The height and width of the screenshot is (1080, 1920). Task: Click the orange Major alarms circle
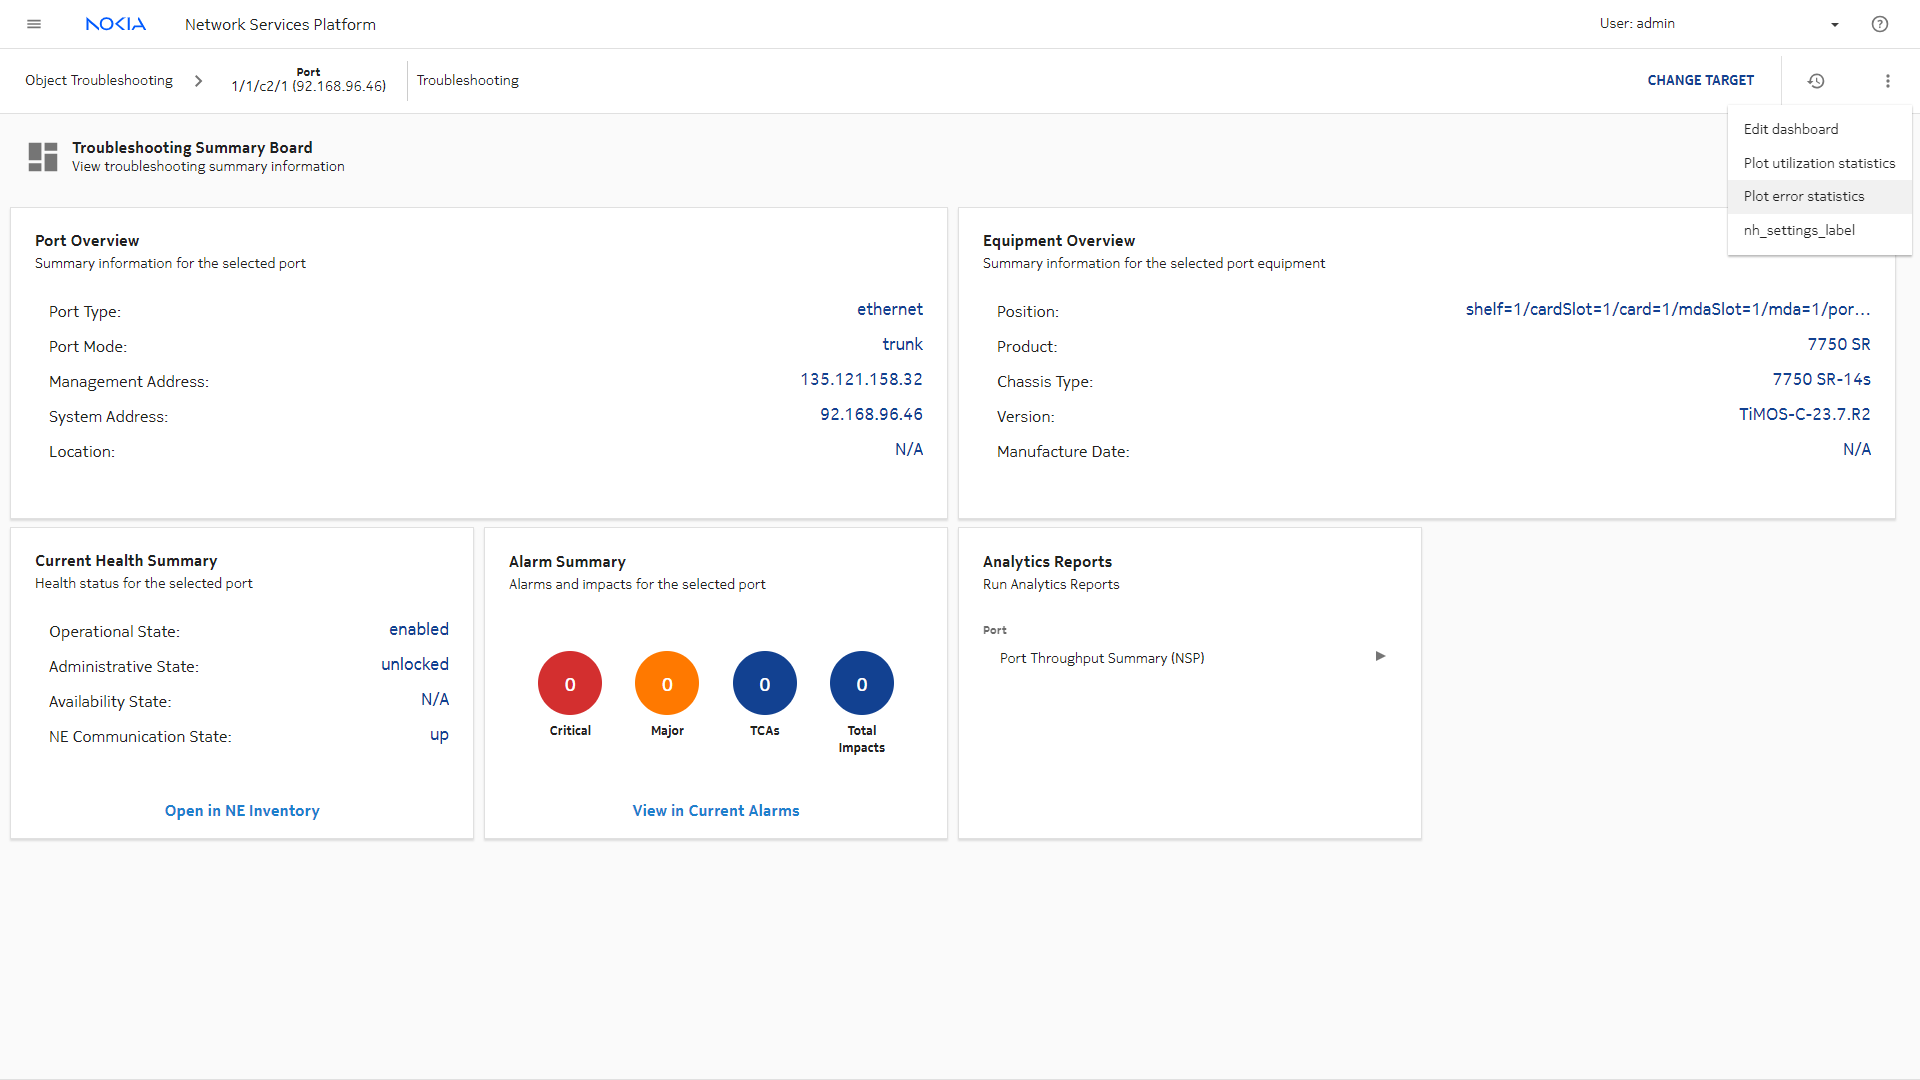[x=667, y=684]
